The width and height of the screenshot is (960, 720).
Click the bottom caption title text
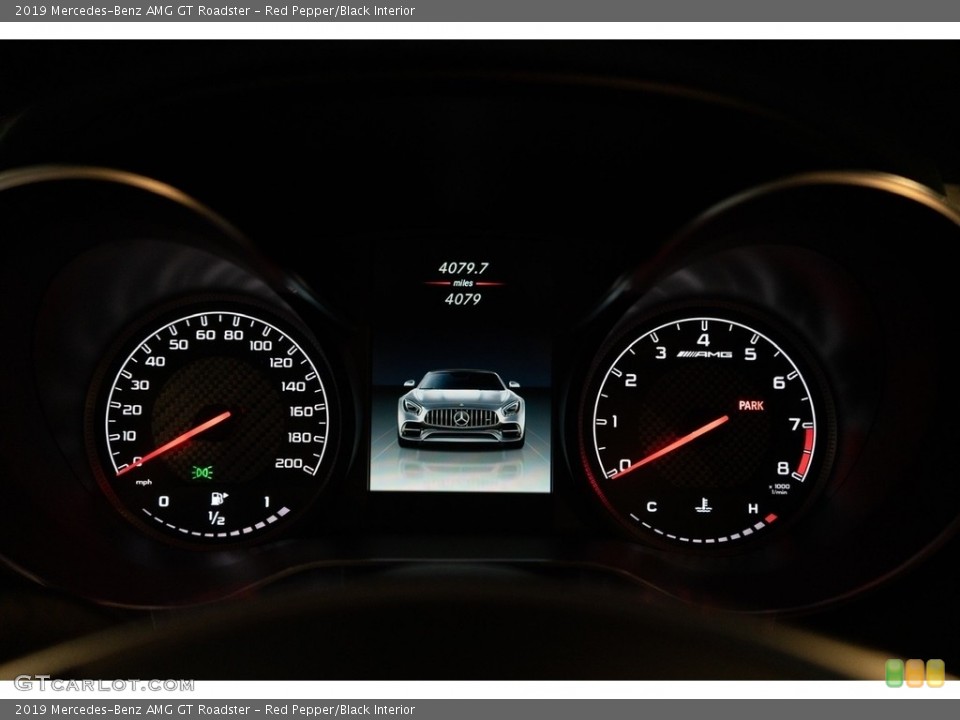[215, 710]
